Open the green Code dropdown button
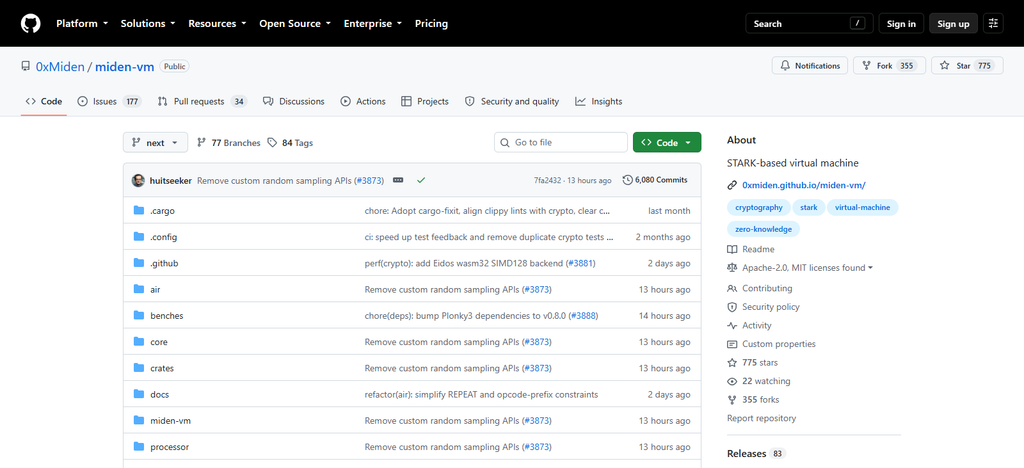This screenshot has width=1024, height=468. coord(667,142)
